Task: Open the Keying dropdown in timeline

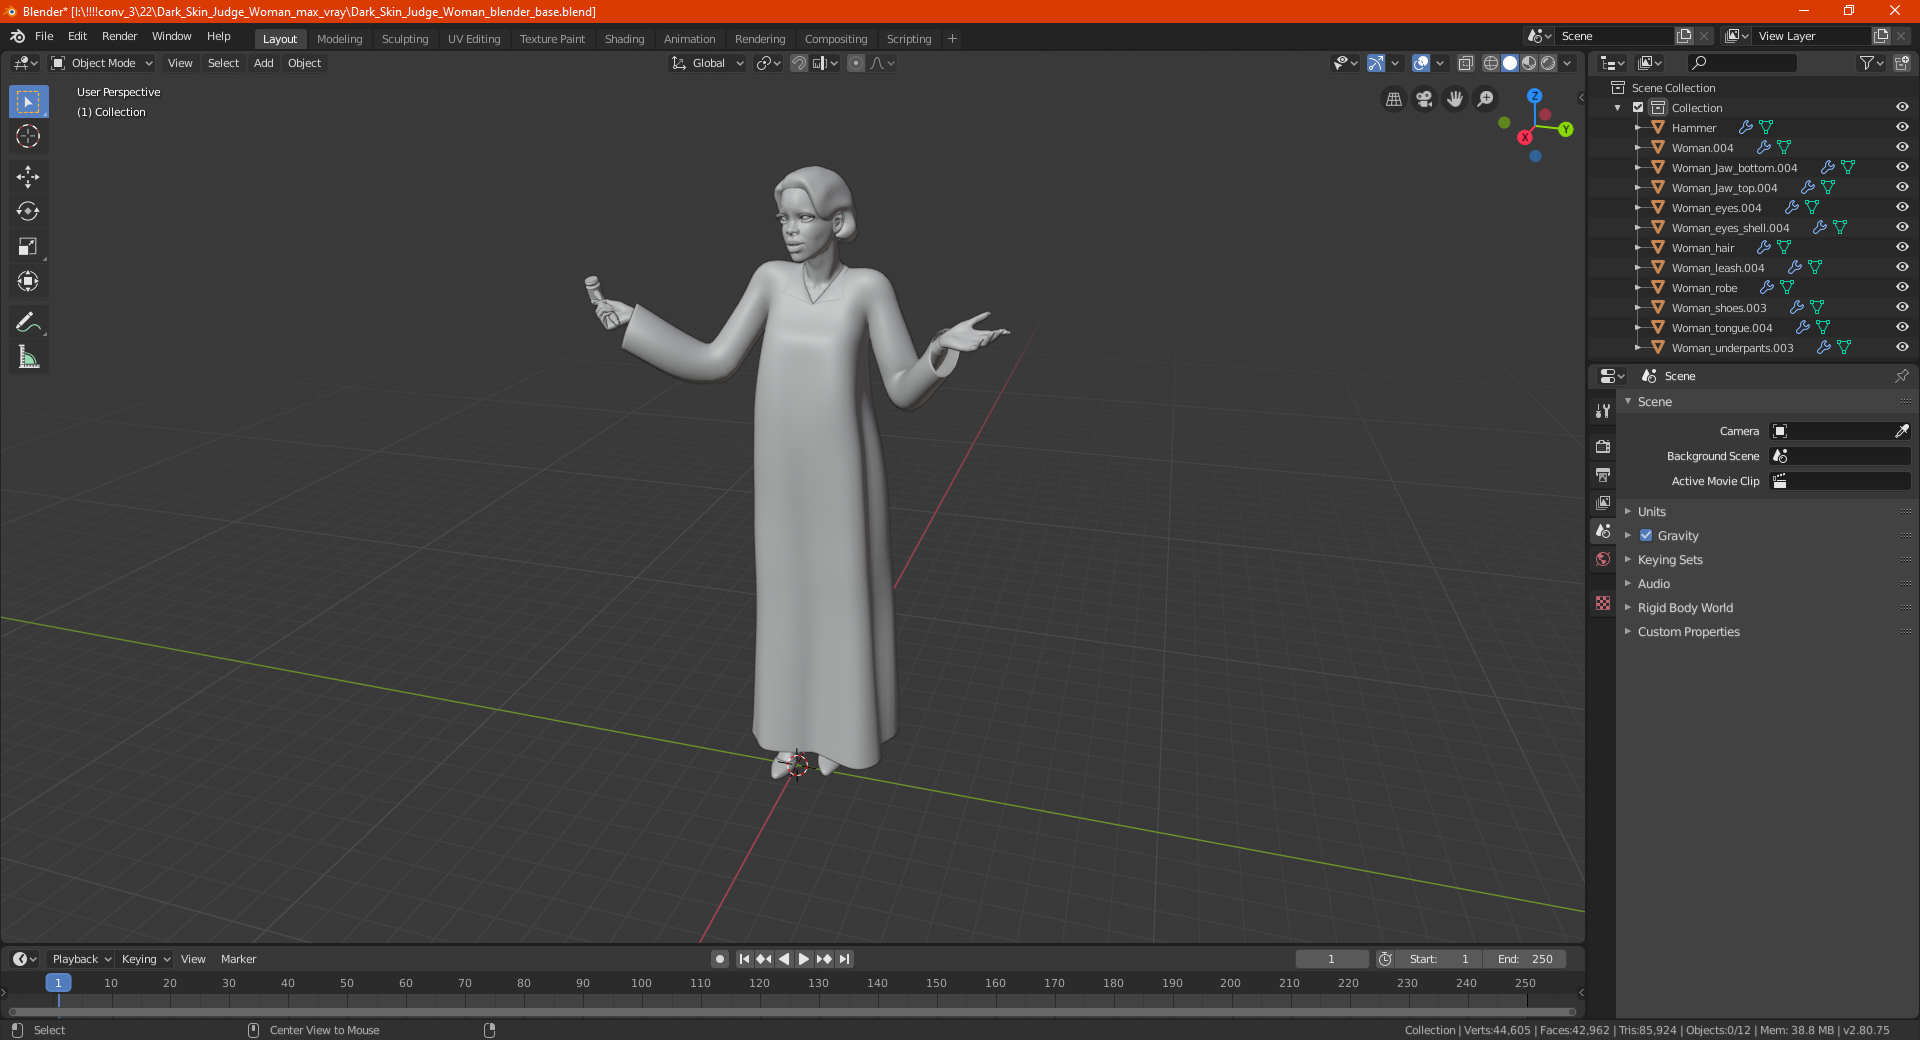Action: tap(146, 959)
